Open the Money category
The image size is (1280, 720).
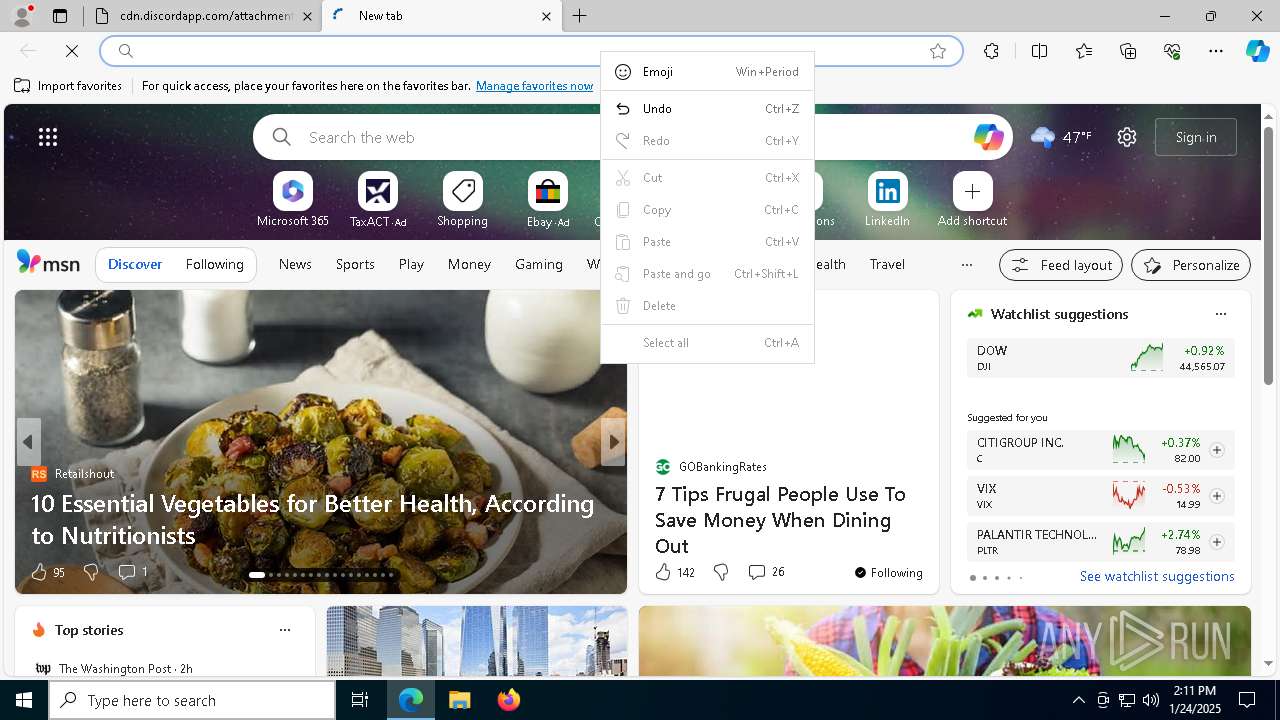[469, 264]
